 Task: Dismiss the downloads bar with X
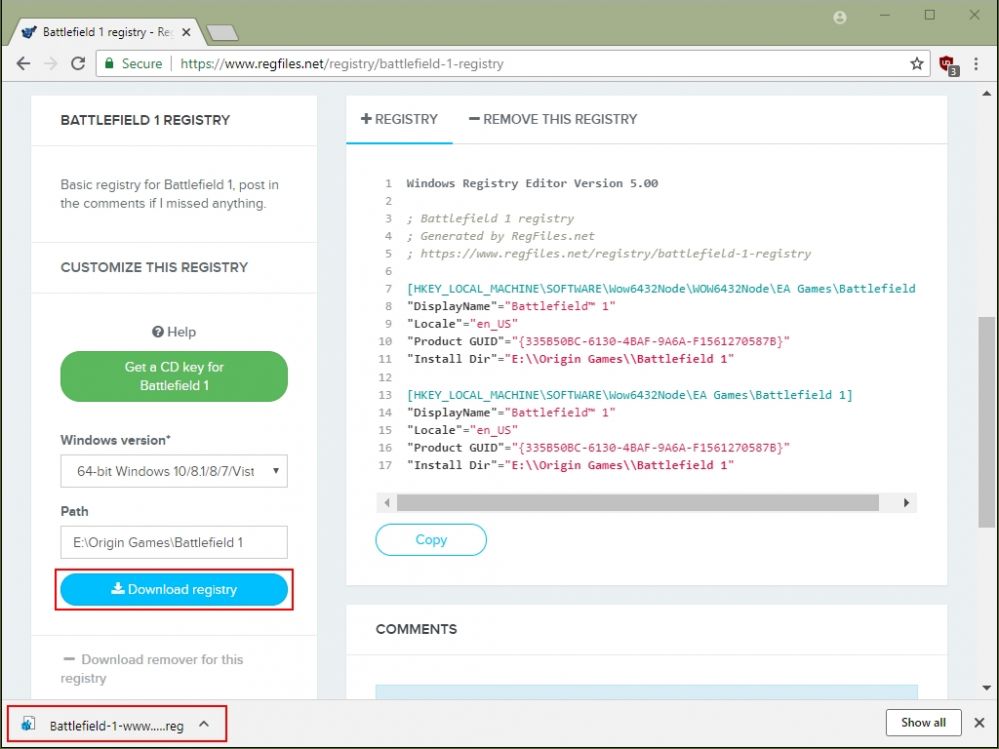(977, 722)
